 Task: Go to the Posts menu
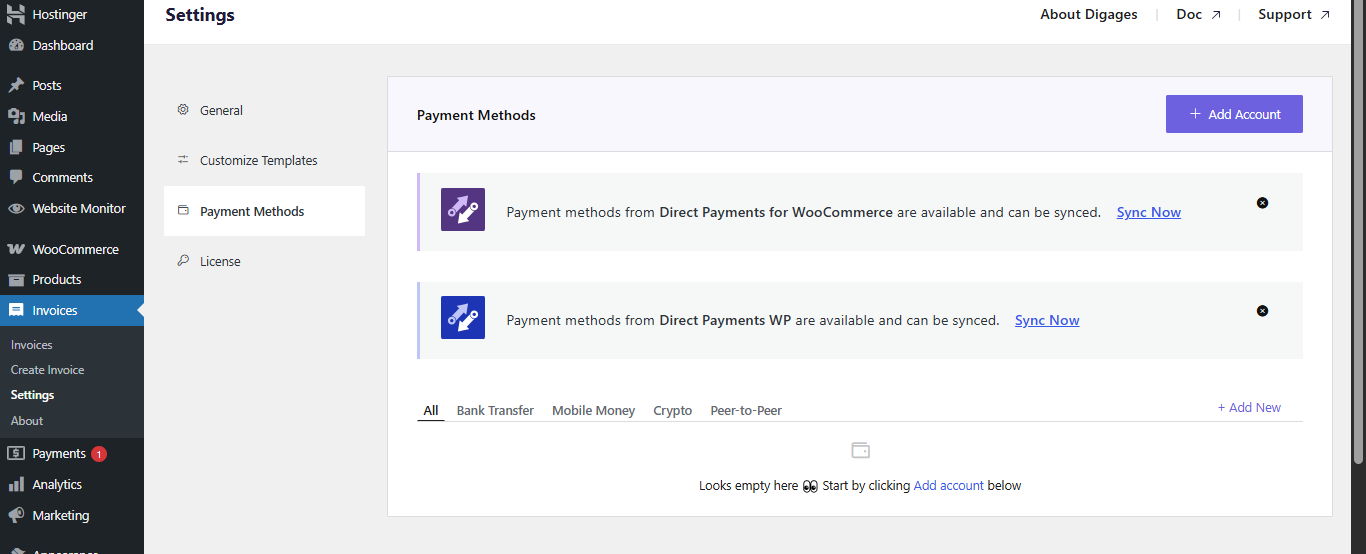tap(72, 85)
